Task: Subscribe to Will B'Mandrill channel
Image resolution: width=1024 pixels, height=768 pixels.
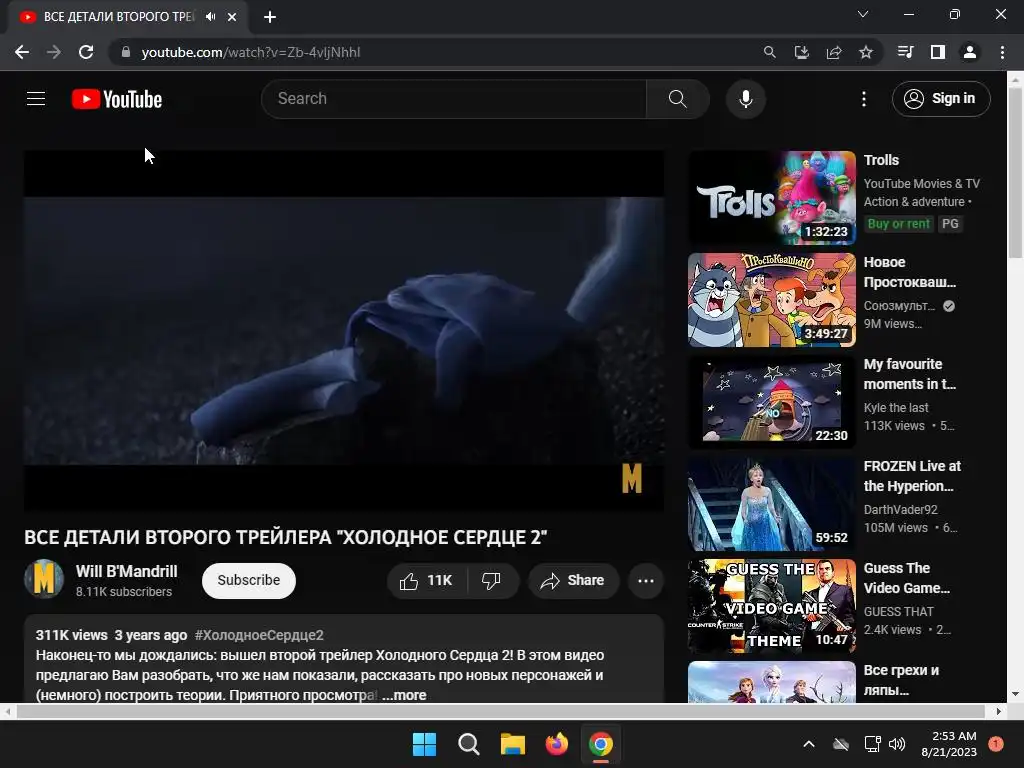Action: [x=249, y=581]
